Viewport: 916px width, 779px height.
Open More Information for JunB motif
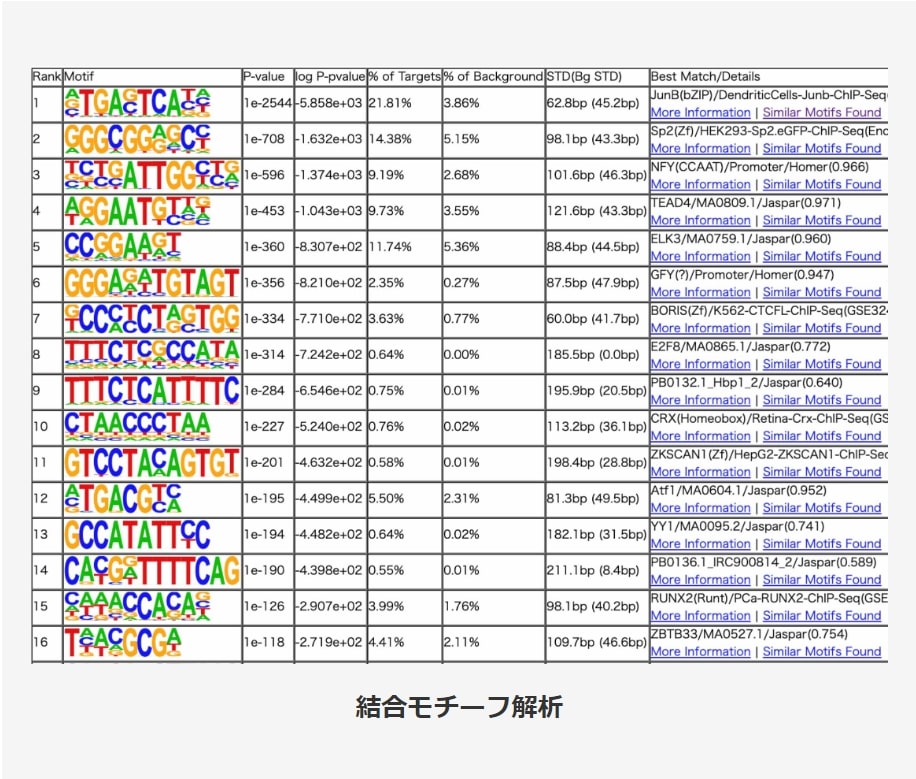pyautogui.click(x=700, y=112)
